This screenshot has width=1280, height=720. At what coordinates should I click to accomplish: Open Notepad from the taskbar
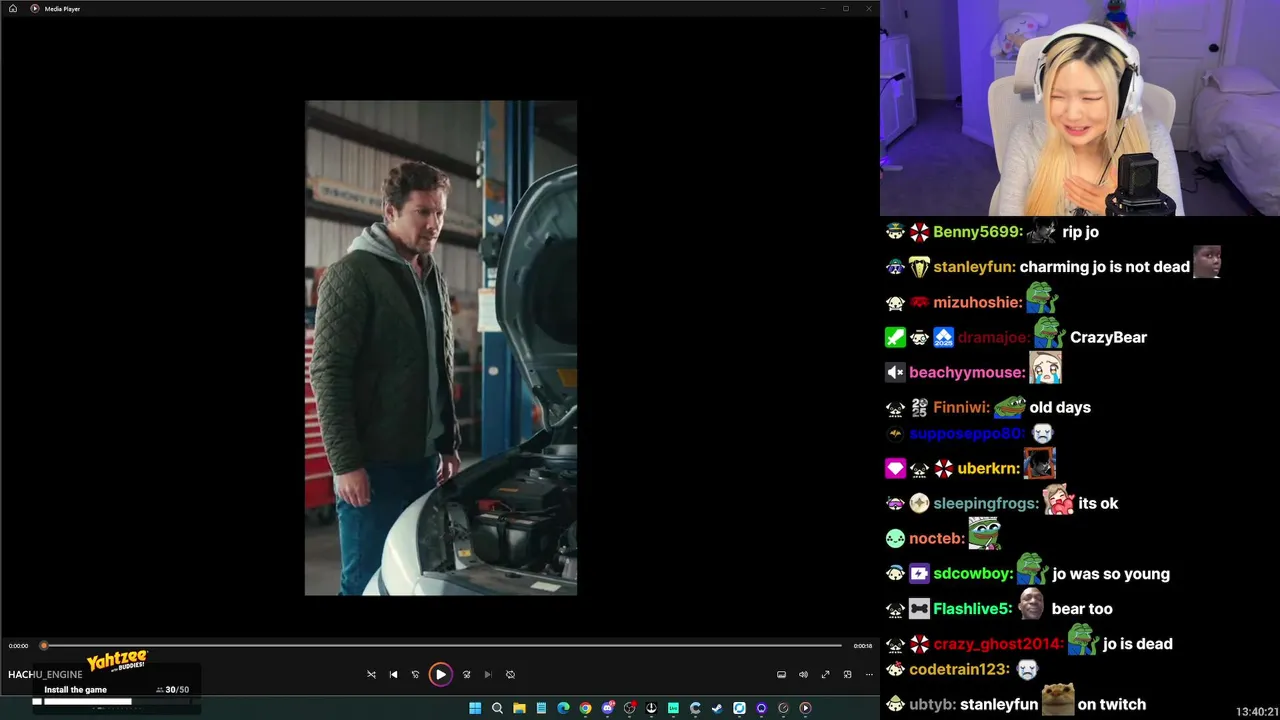pos(541,708)
